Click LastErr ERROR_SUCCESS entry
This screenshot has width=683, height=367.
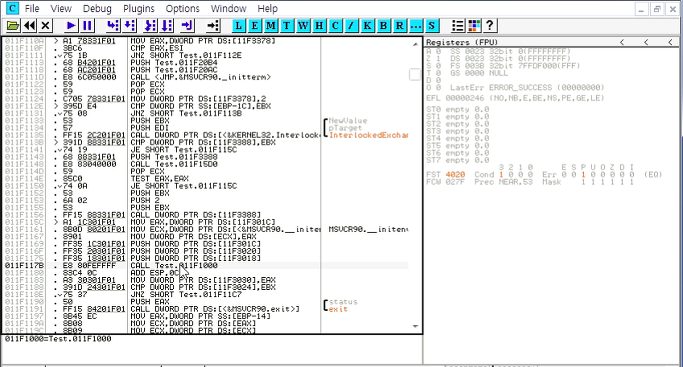pyautogui.click(x=527, y=88)
